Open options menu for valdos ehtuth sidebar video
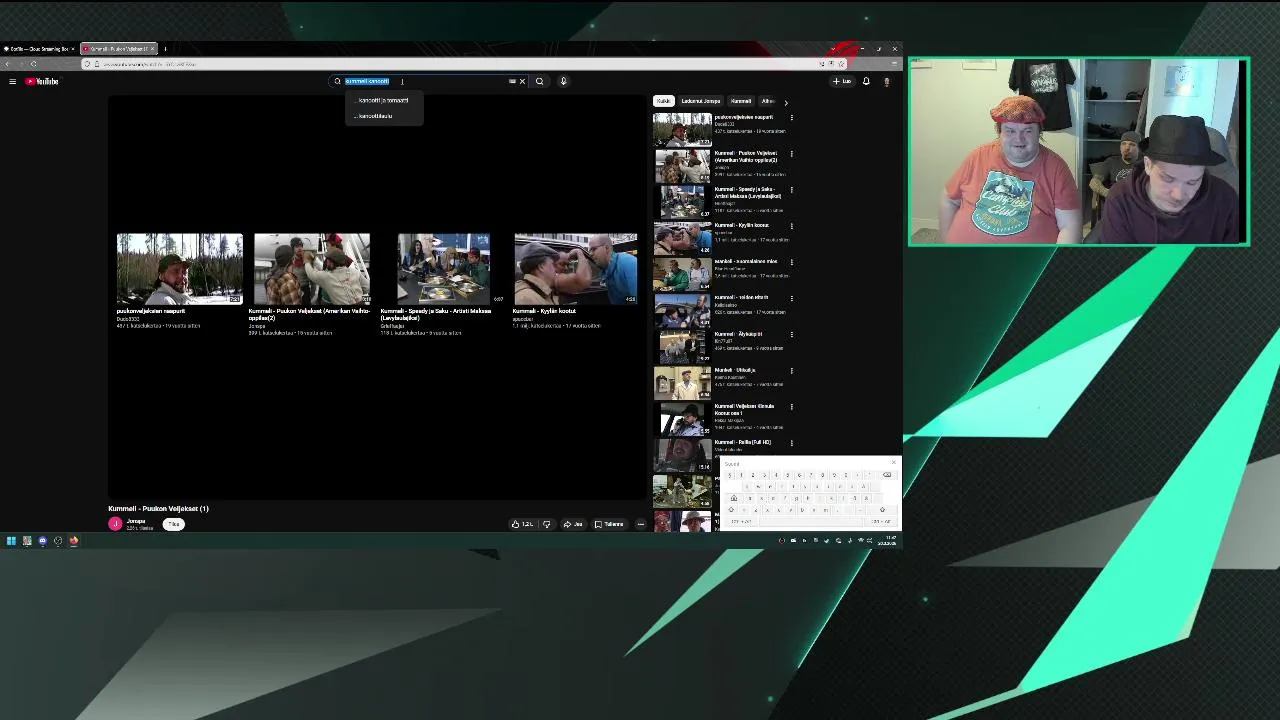Viewport: 1280px width, 720px height. tap(791, 298)
